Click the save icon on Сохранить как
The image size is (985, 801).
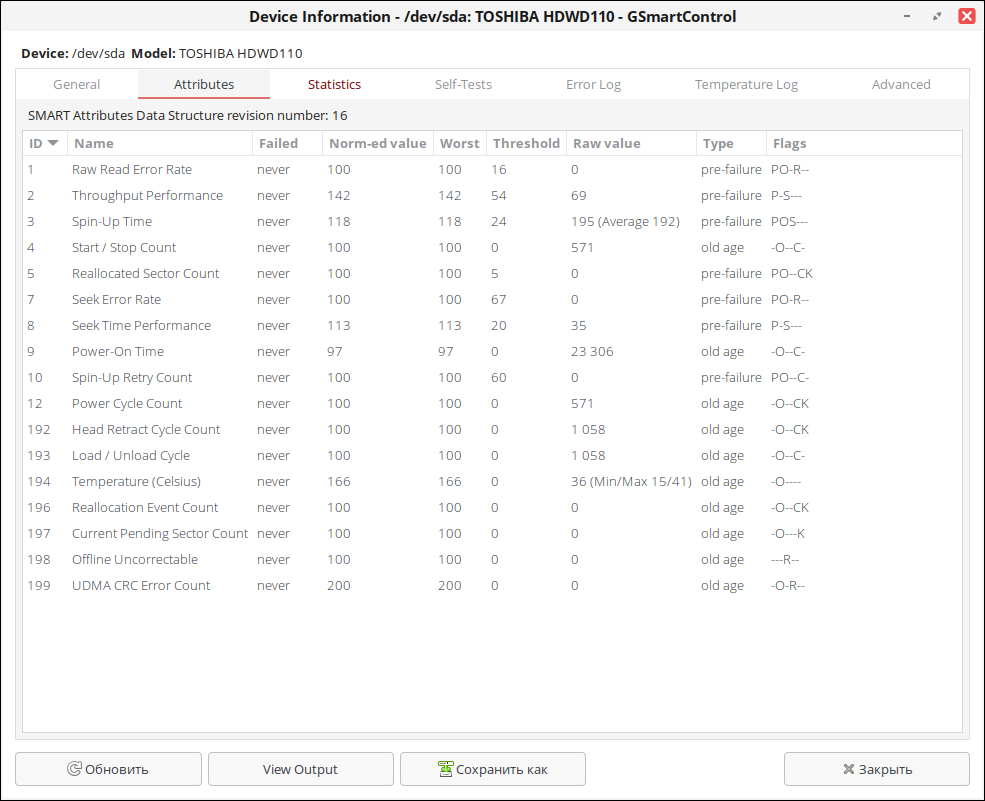pyautogui.click(x=445, y=769)
